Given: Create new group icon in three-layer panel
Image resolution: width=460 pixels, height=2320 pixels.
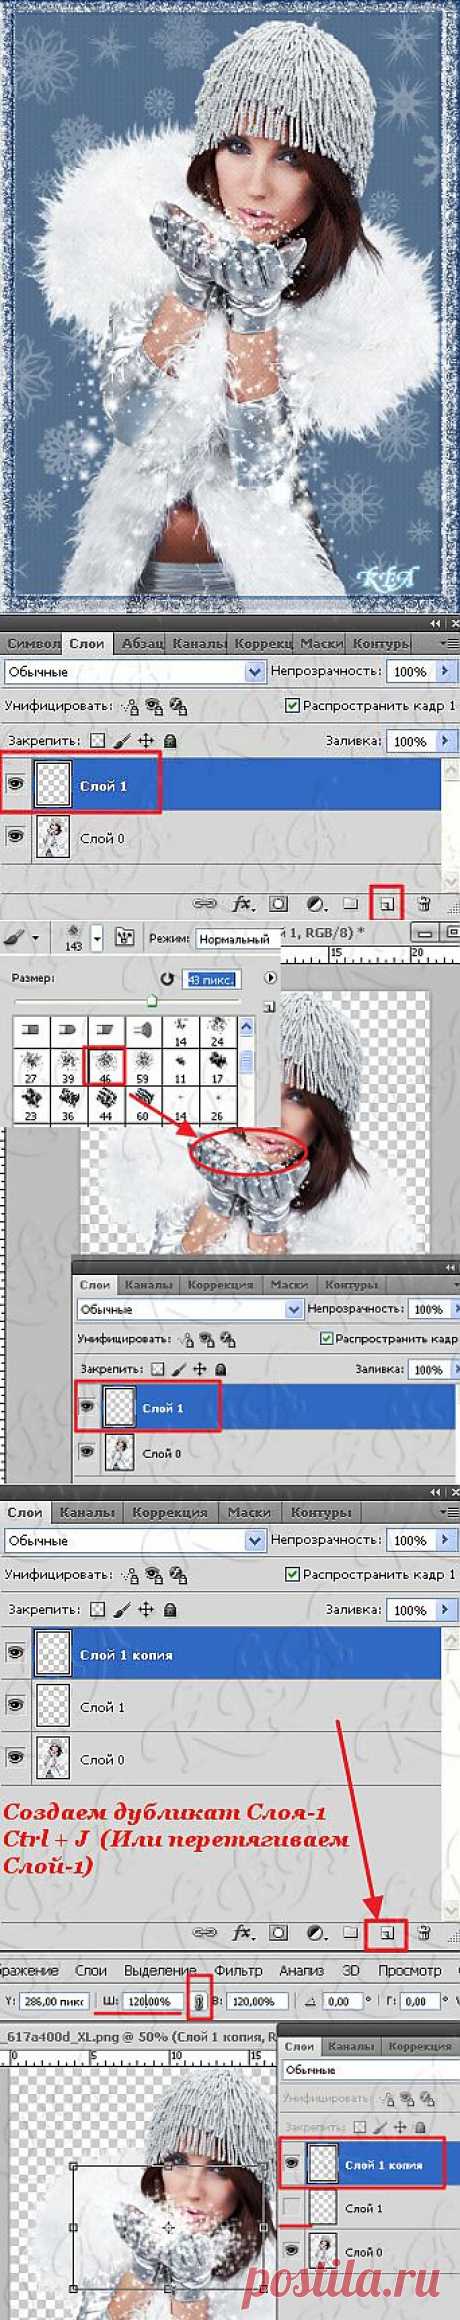Looking at the screenshot, I should [351, 1933].
